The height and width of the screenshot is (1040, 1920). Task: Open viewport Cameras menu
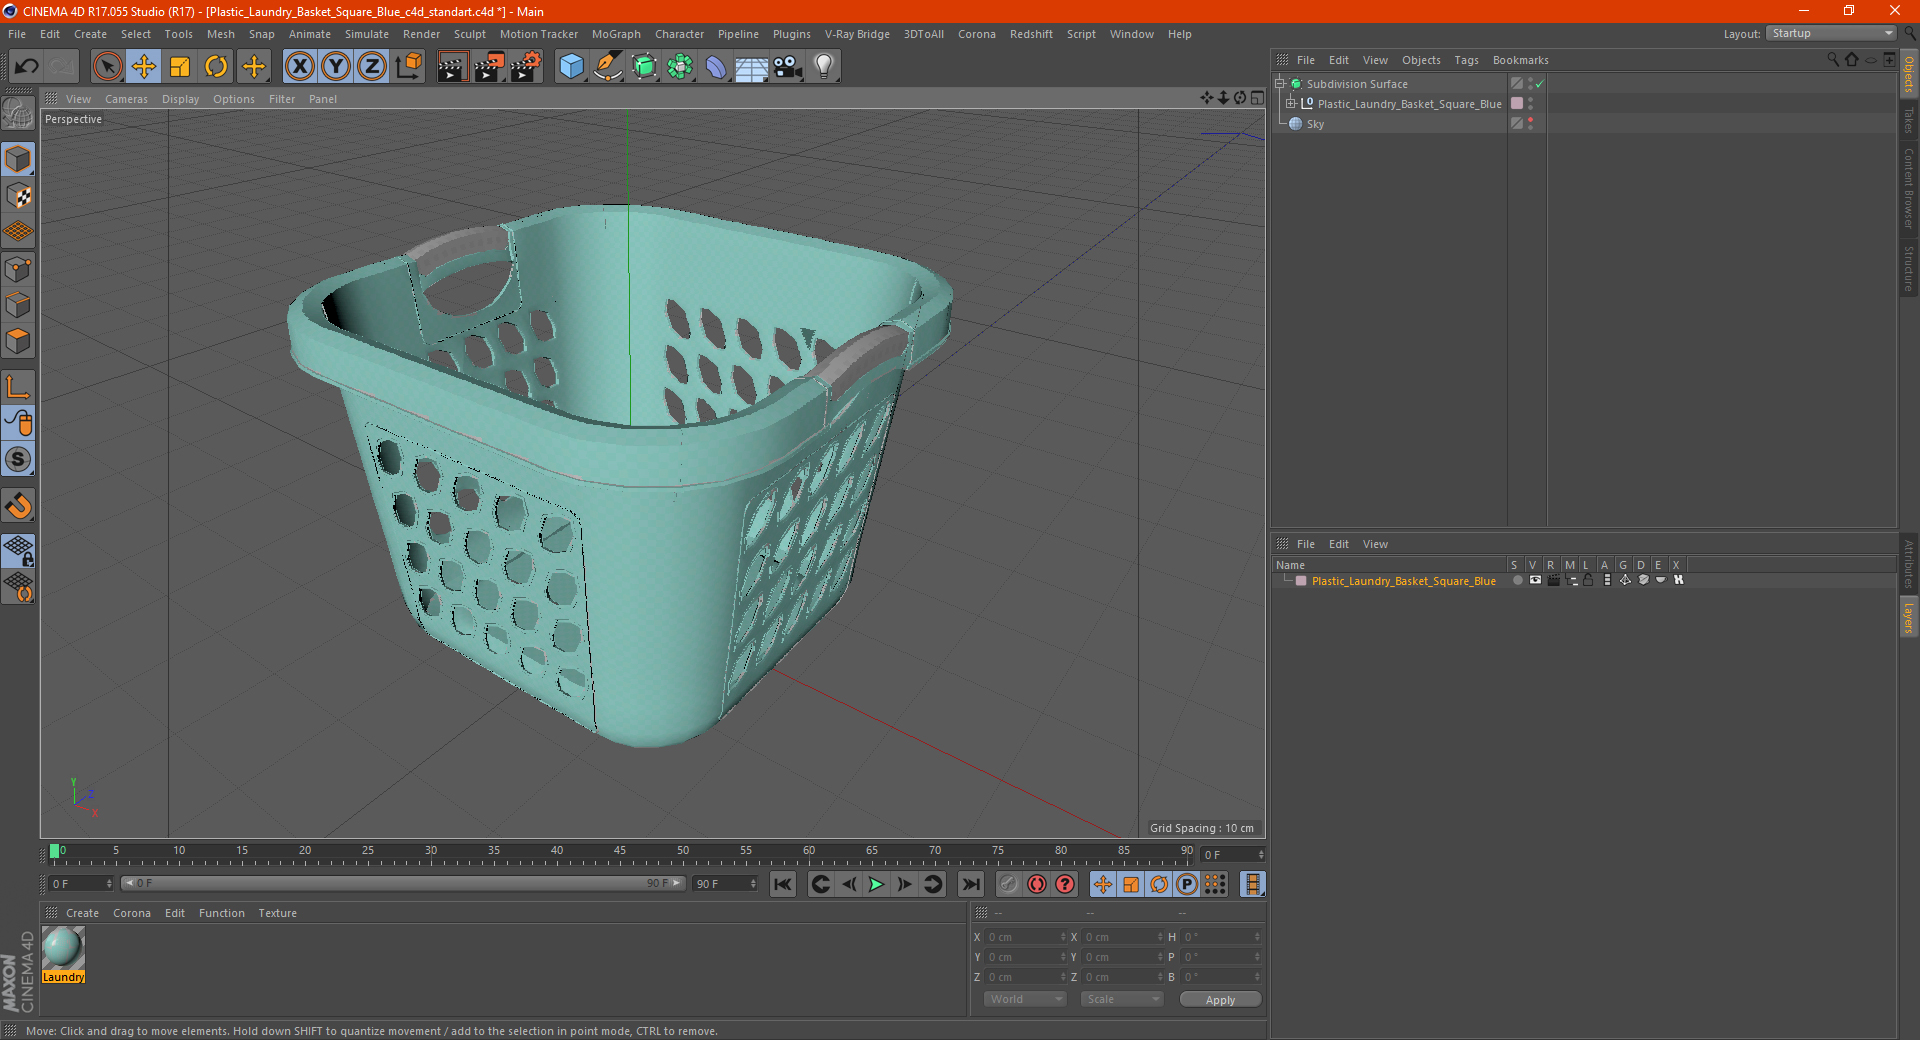(x=126, y=99)
